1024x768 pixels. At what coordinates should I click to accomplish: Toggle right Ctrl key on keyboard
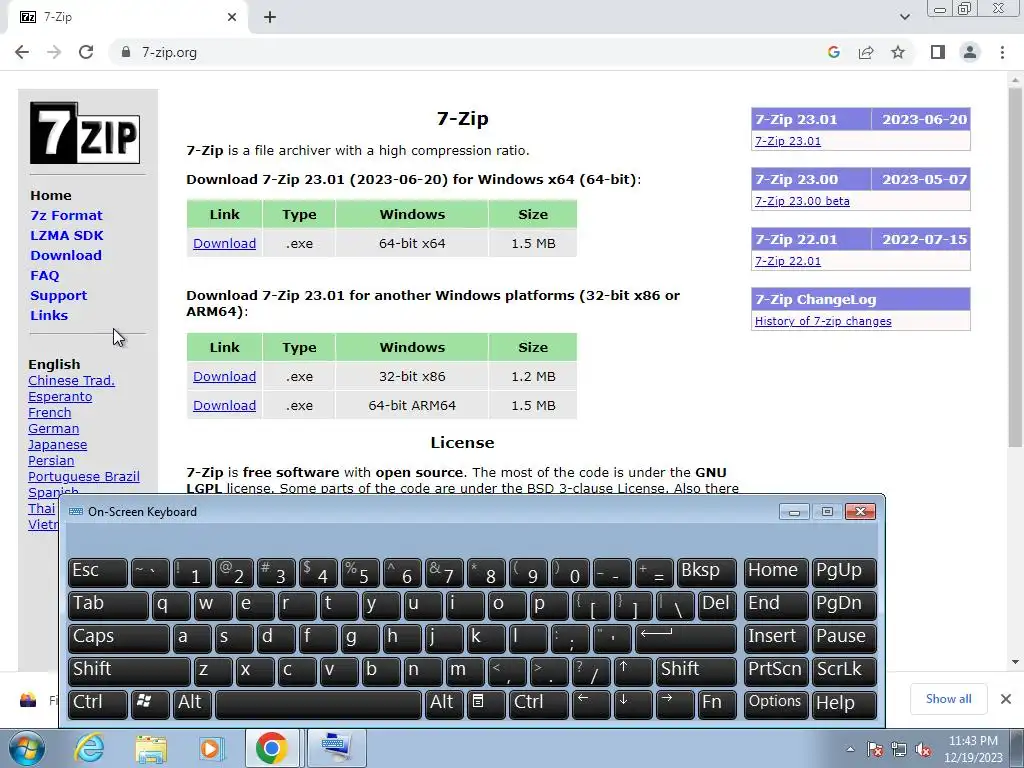(x=539, y=704)
